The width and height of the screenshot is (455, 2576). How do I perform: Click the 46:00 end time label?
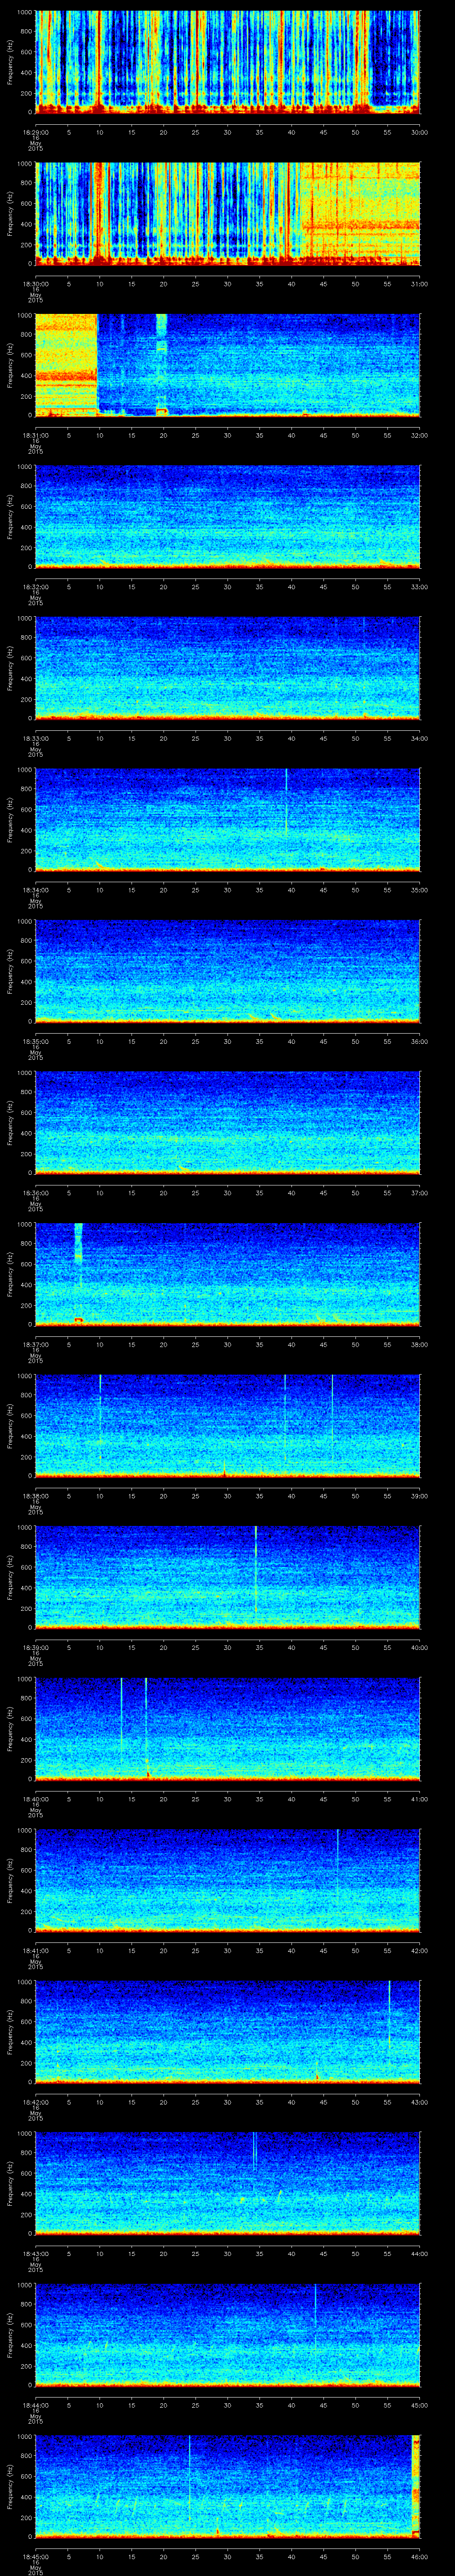point(419,2556)
